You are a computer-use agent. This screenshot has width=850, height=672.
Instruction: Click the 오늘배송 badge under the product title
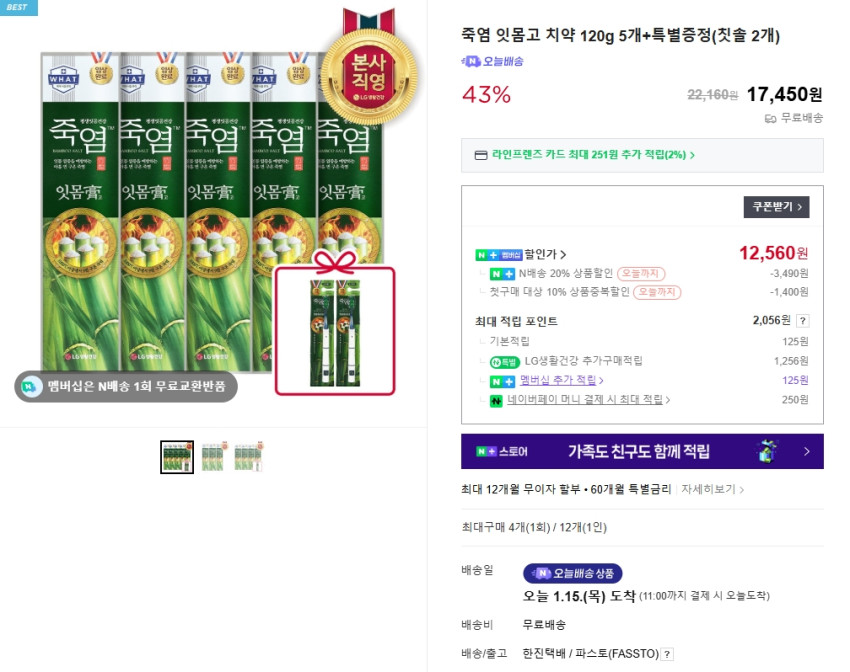[x=492, y=61]
